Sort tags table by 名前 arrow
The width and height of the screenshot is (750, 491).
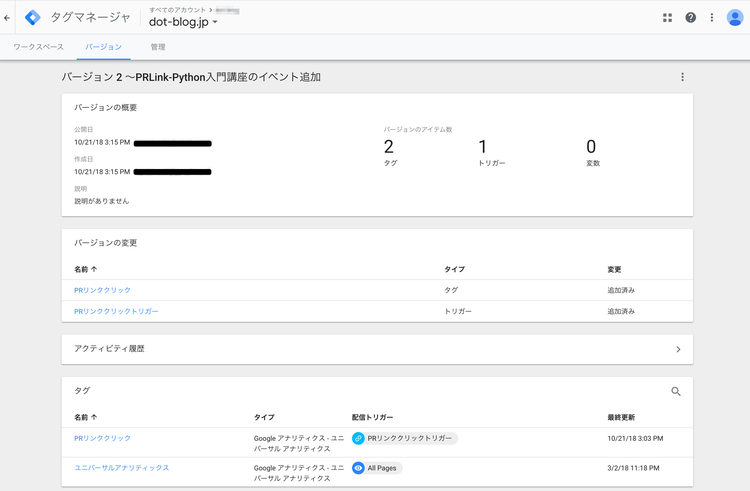(x=94, y=417)
